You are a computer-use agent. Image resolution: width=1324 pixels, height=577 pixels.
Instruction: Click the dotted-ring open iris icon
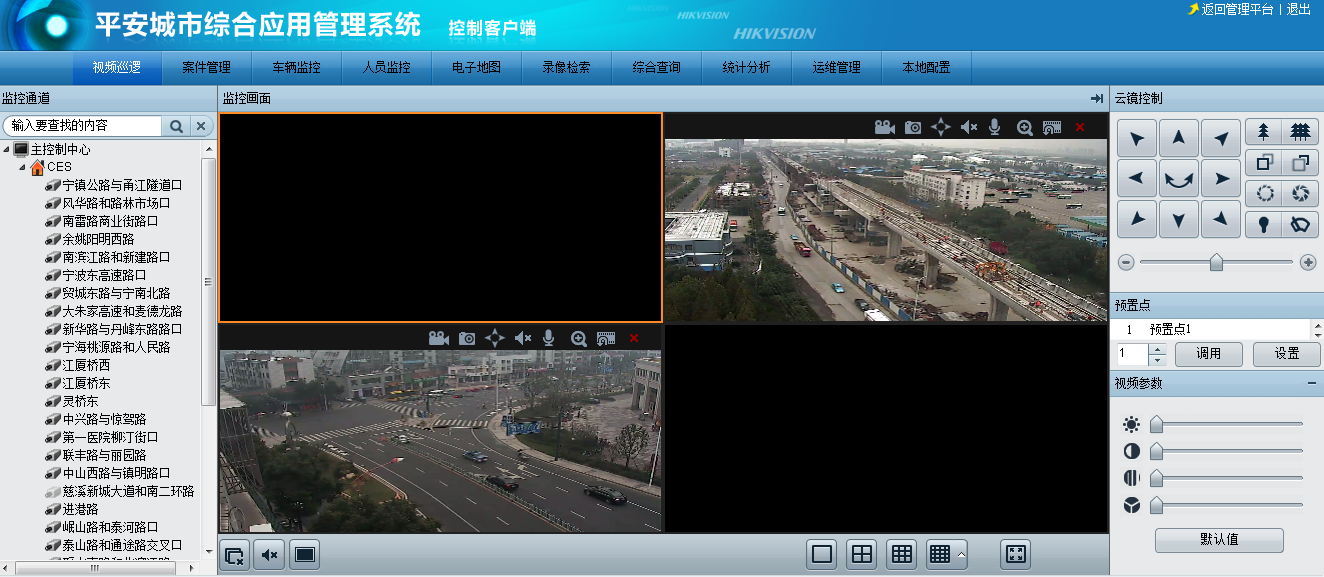click(x=1264, y=194)
